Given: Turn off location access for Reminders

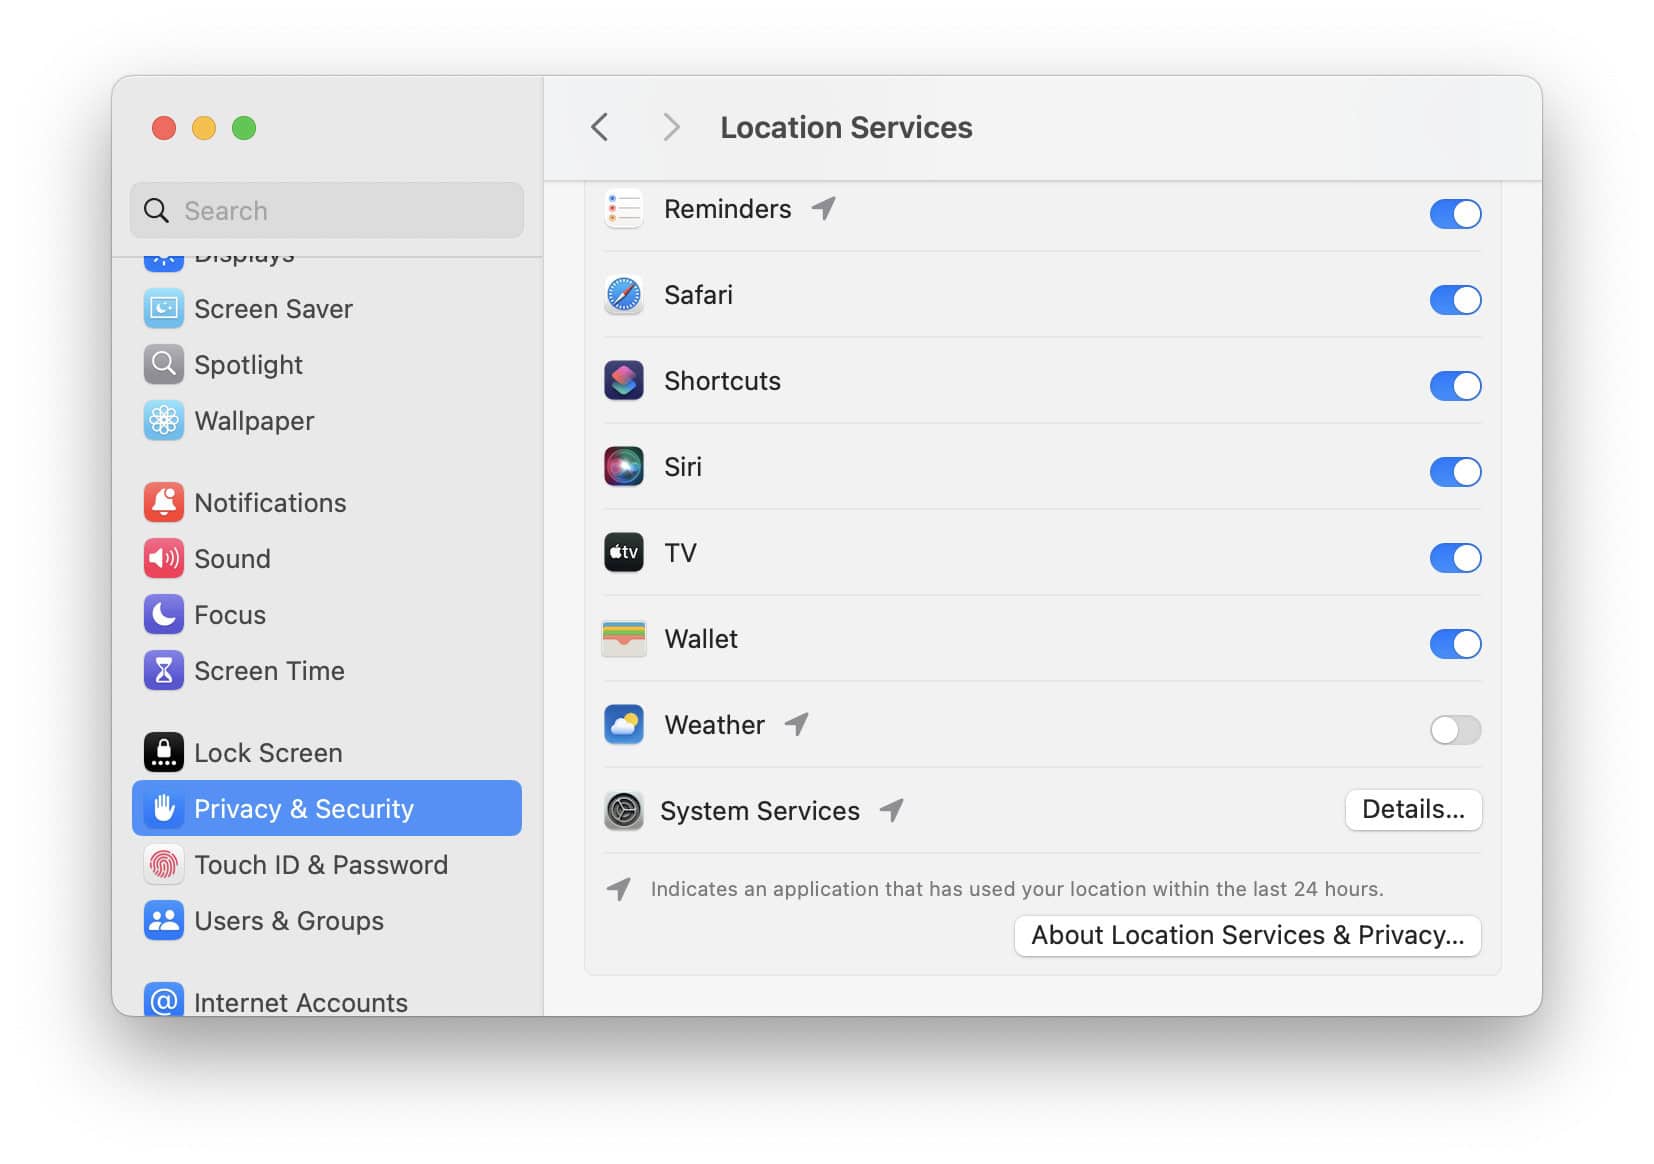Looking at the screenshot, I should click(1455, 213).
